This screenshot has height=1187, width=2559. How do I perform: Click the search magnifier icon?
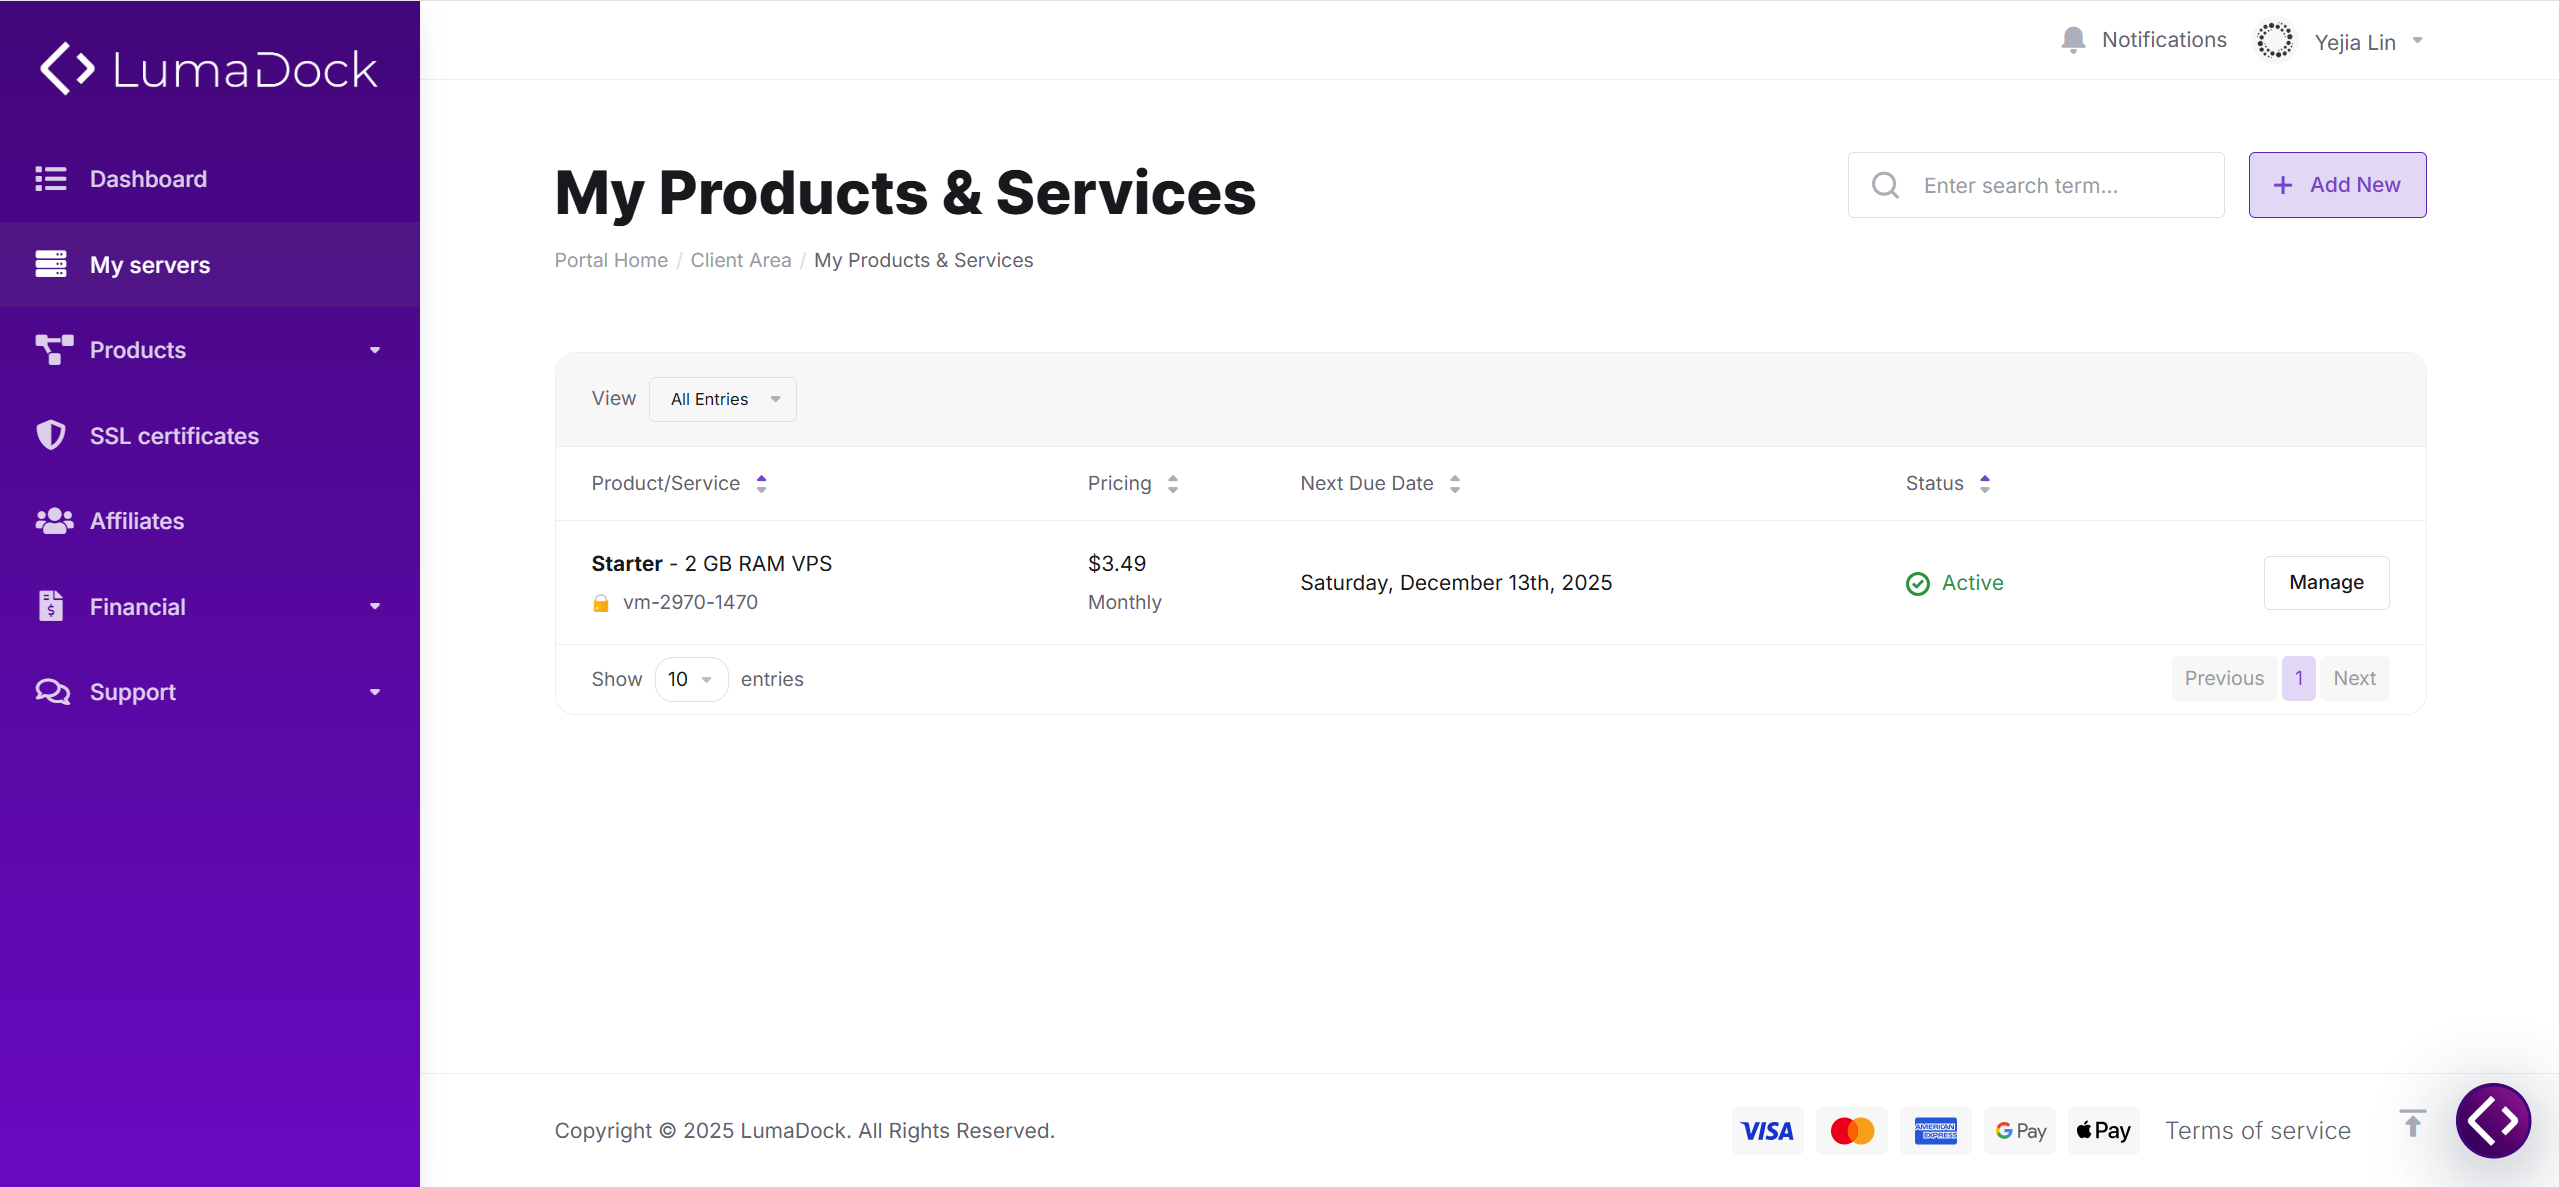(1885, 185)
